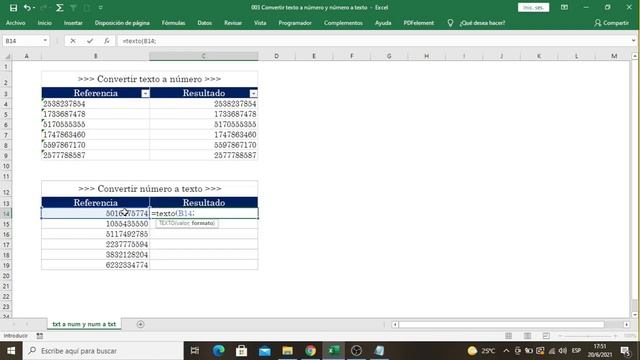Click the AutoSum sigma icon
Image resolution: width=640 pixels, height=360 pixels.
tap(60, 8)
